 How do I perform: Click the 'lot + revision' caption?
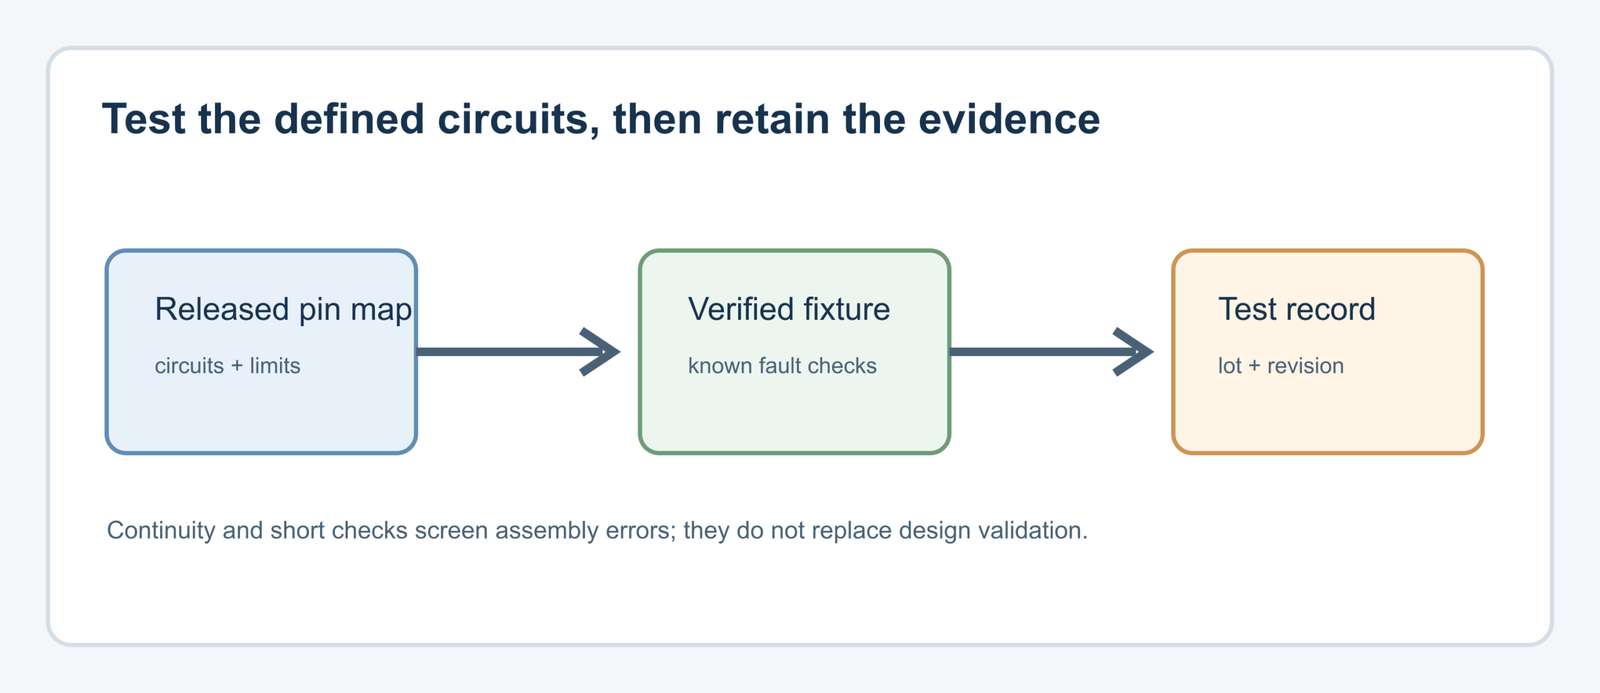pos(1281,366)
